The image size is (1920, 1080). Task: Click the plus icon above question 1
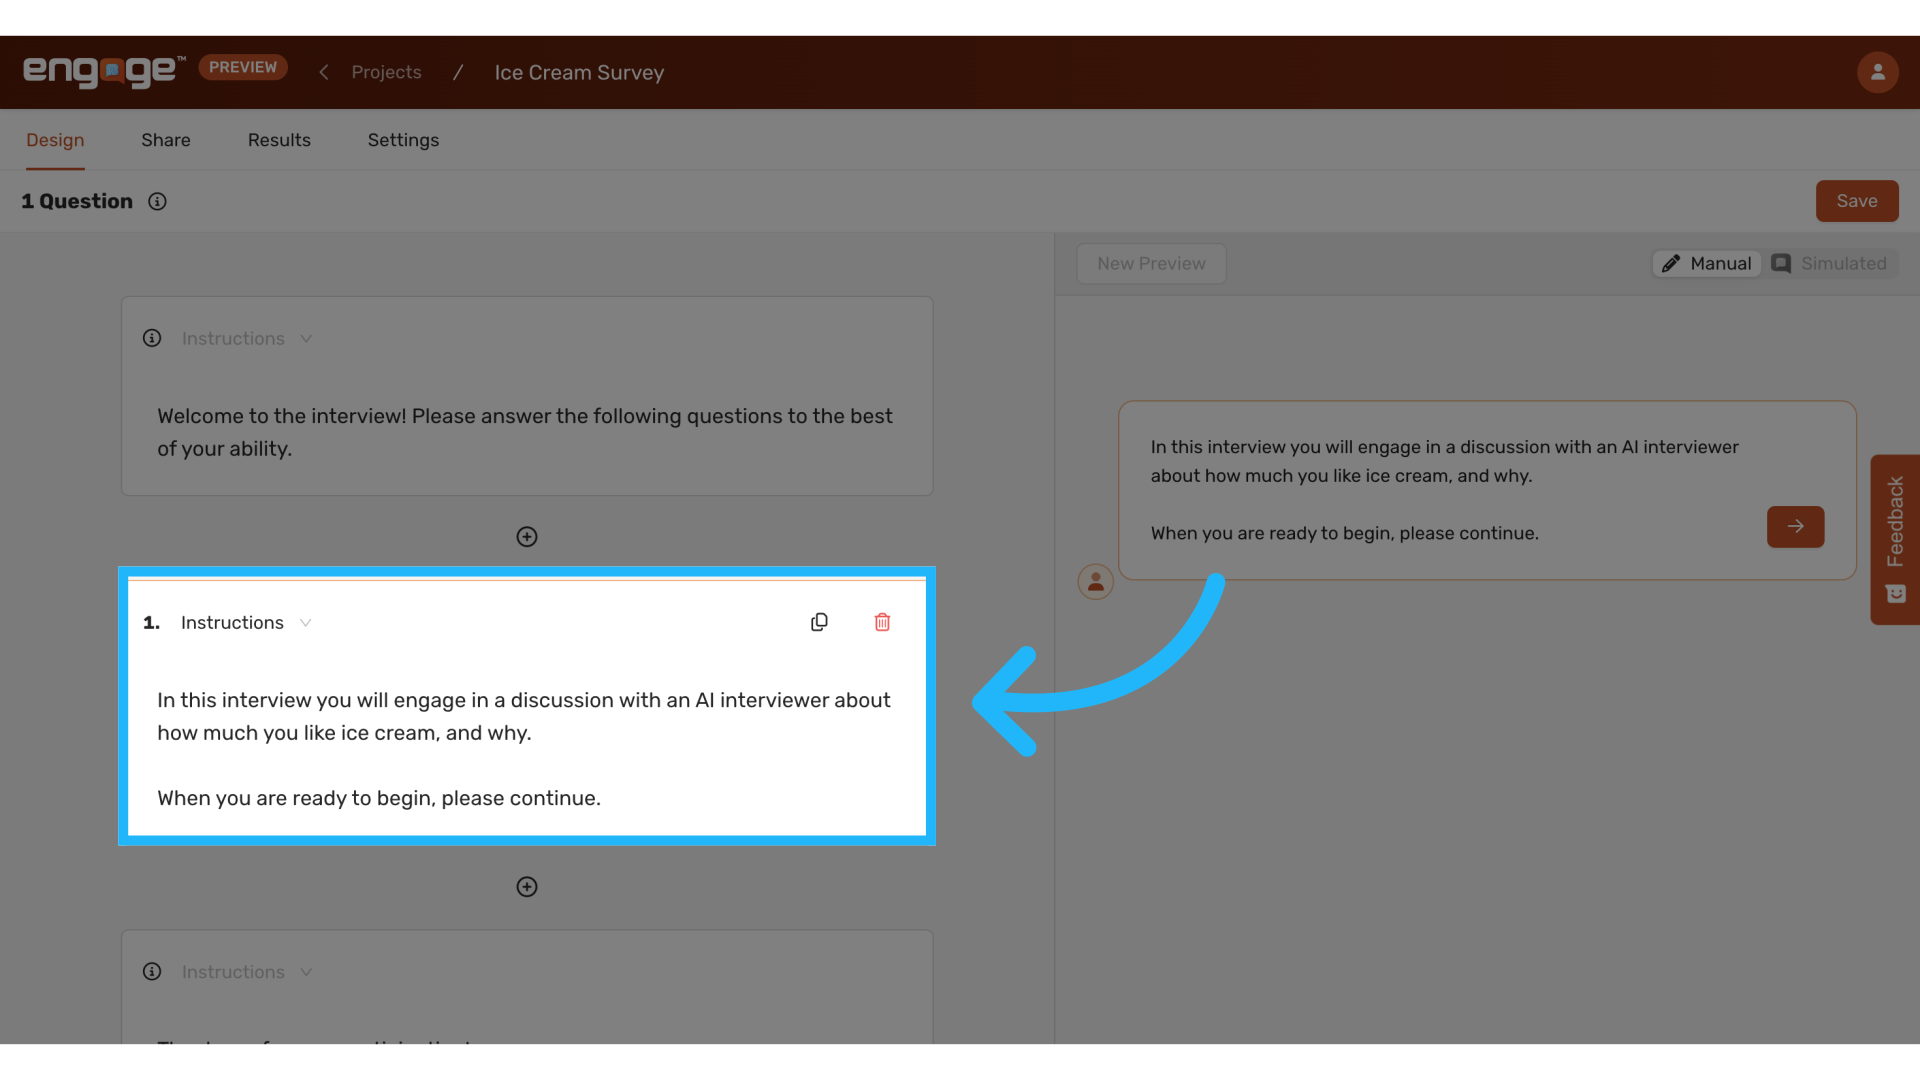tap(527, 536)
